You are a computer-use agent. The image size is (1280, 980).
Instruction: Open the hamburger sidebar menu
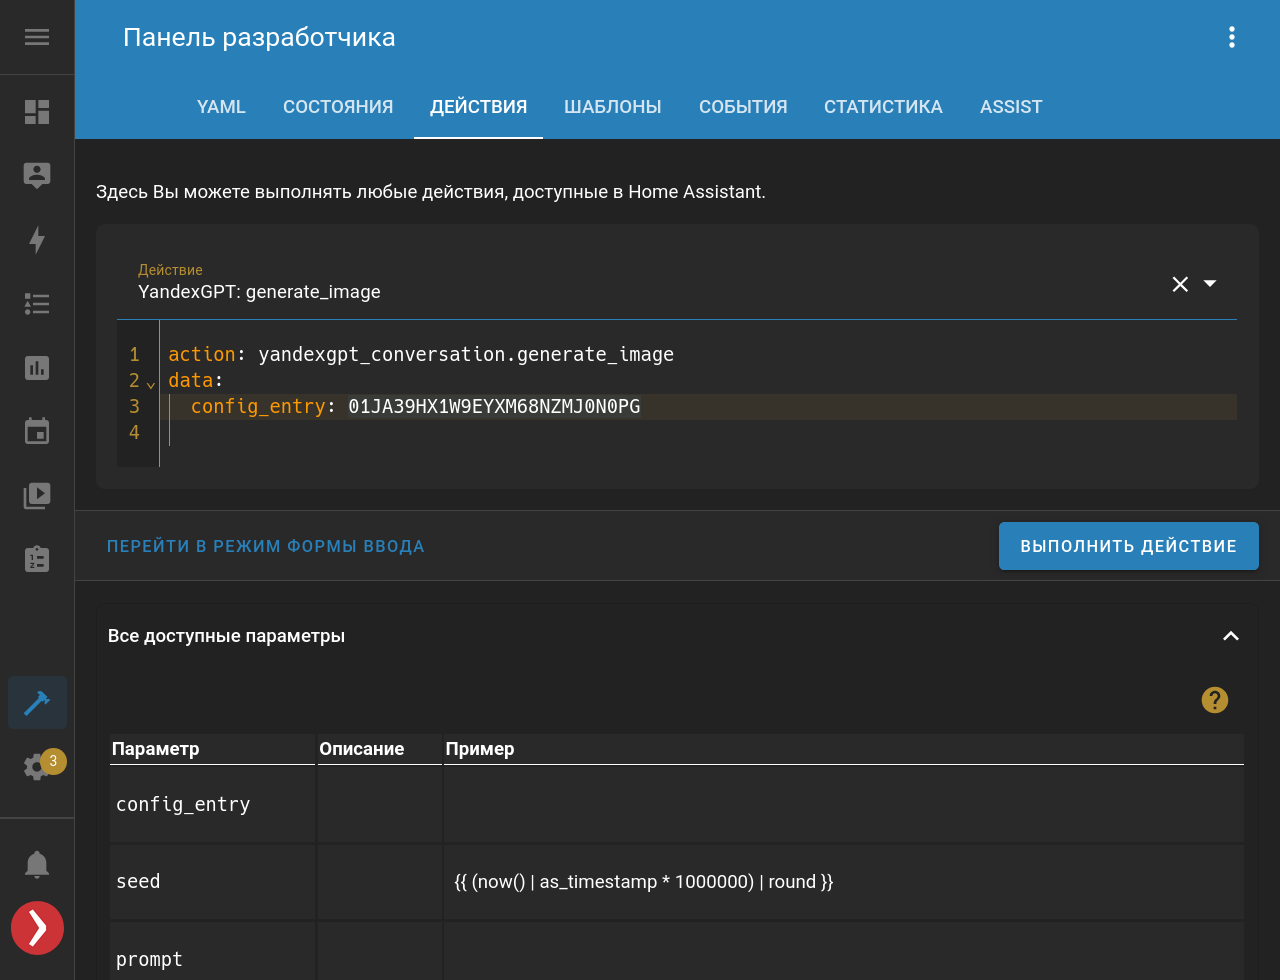pyautogui.click(x=37, y=37)
